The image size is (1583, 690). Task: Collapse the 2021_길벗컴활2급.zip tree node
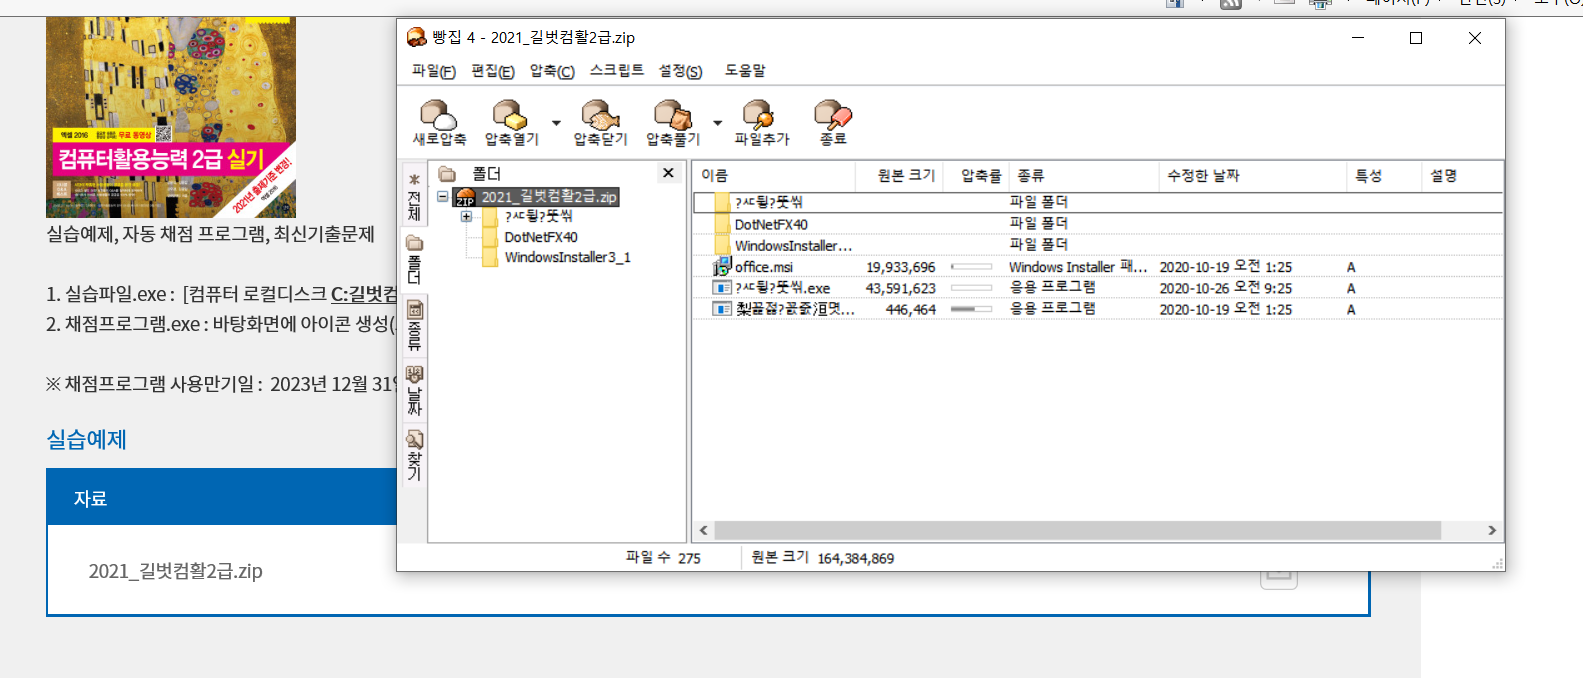[442, 197]
